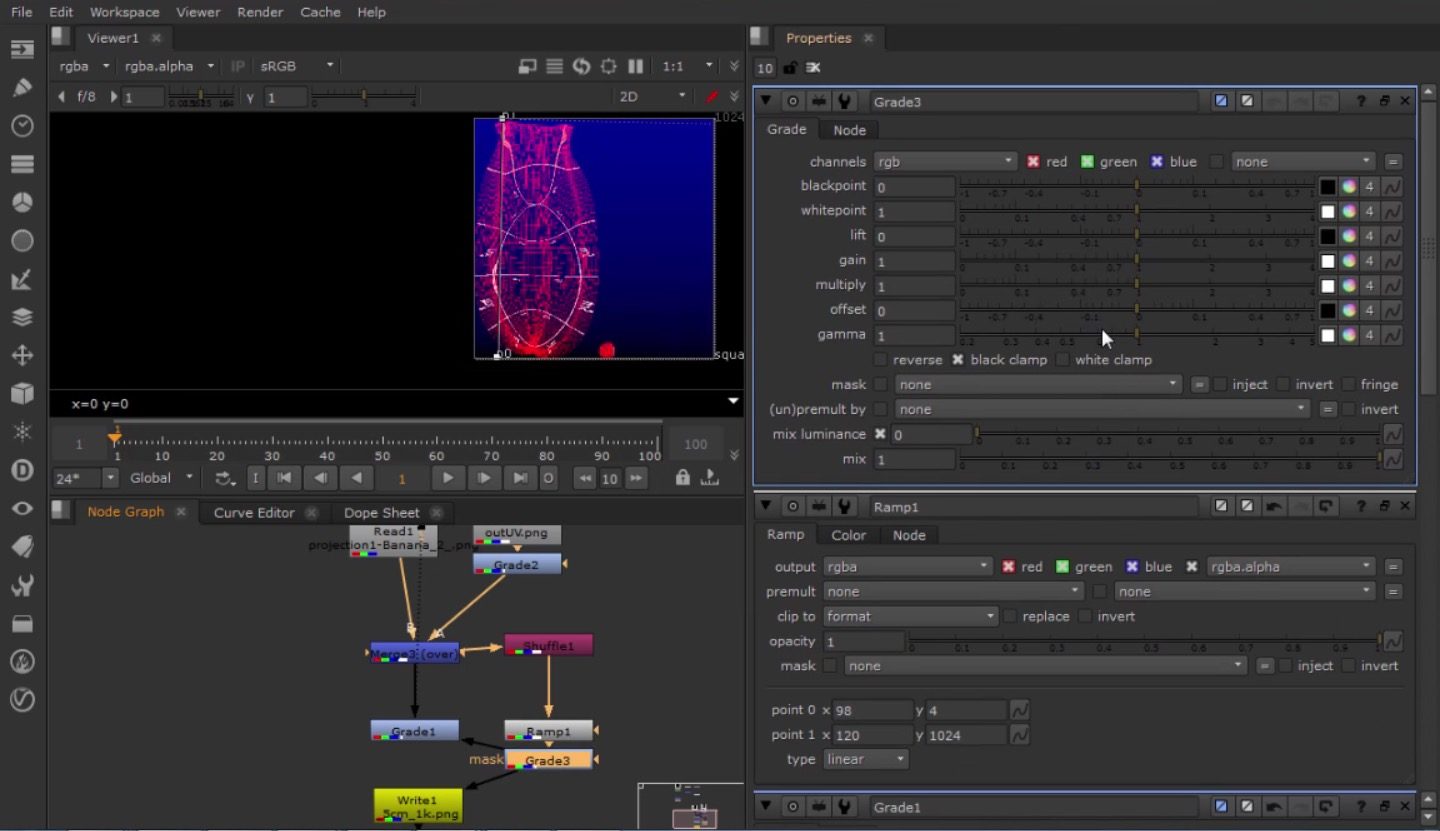
Task: Open the Grade3 mask channel dropdown
Action: [1039, 385]
